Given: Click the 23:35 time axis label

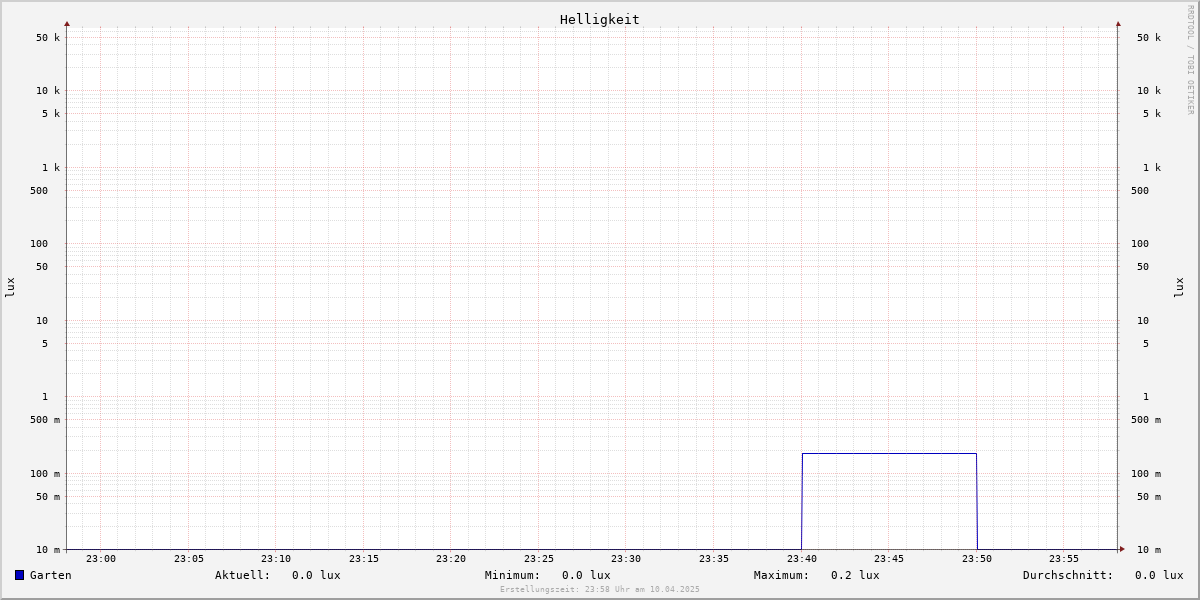Looking at the screenshot, I should coord(714,559).
